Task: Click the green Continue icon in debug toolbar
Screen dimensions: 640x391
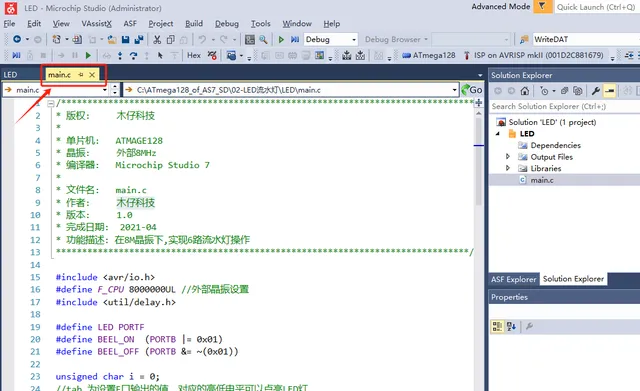Action: 88,55
